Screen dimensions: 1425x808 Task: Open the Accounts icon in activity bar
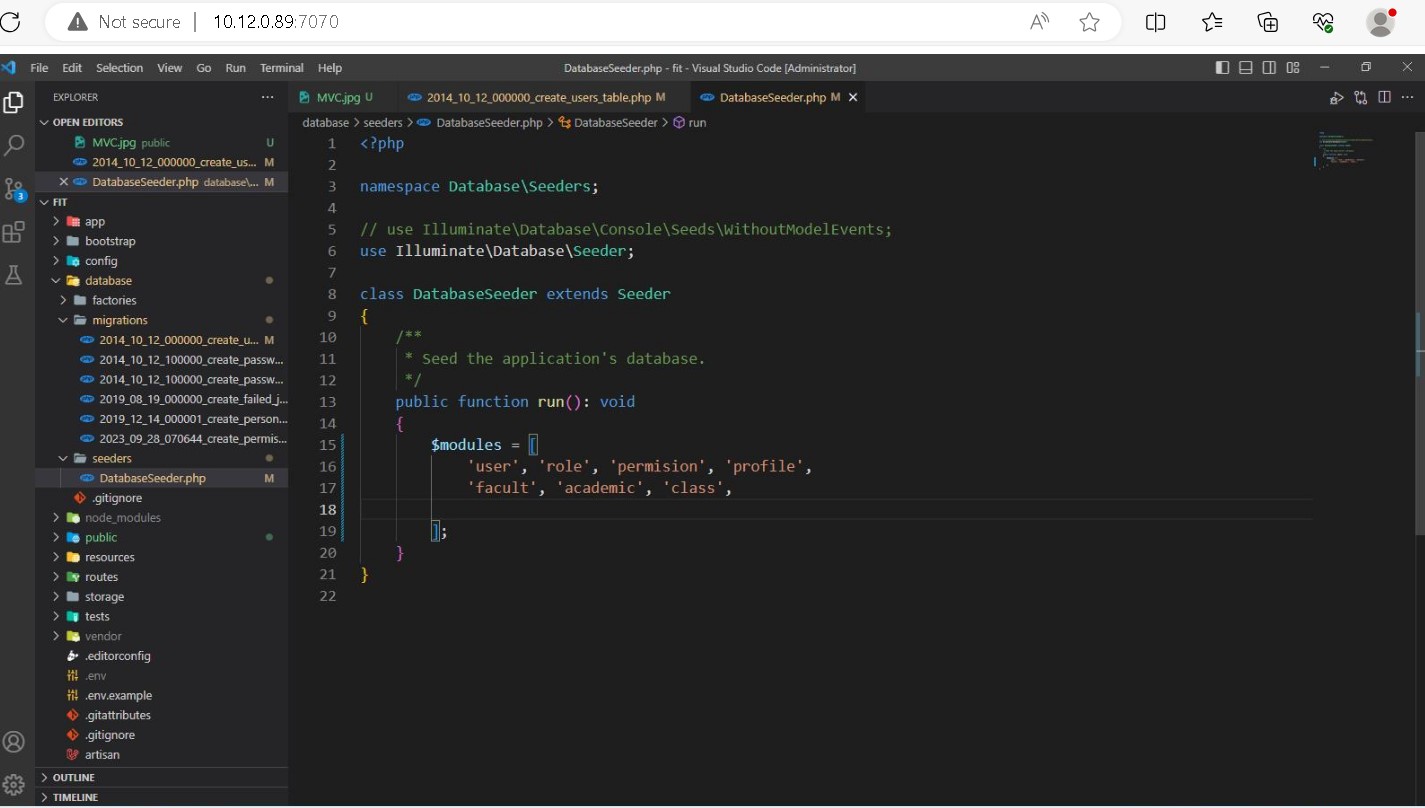click(14, 742)
